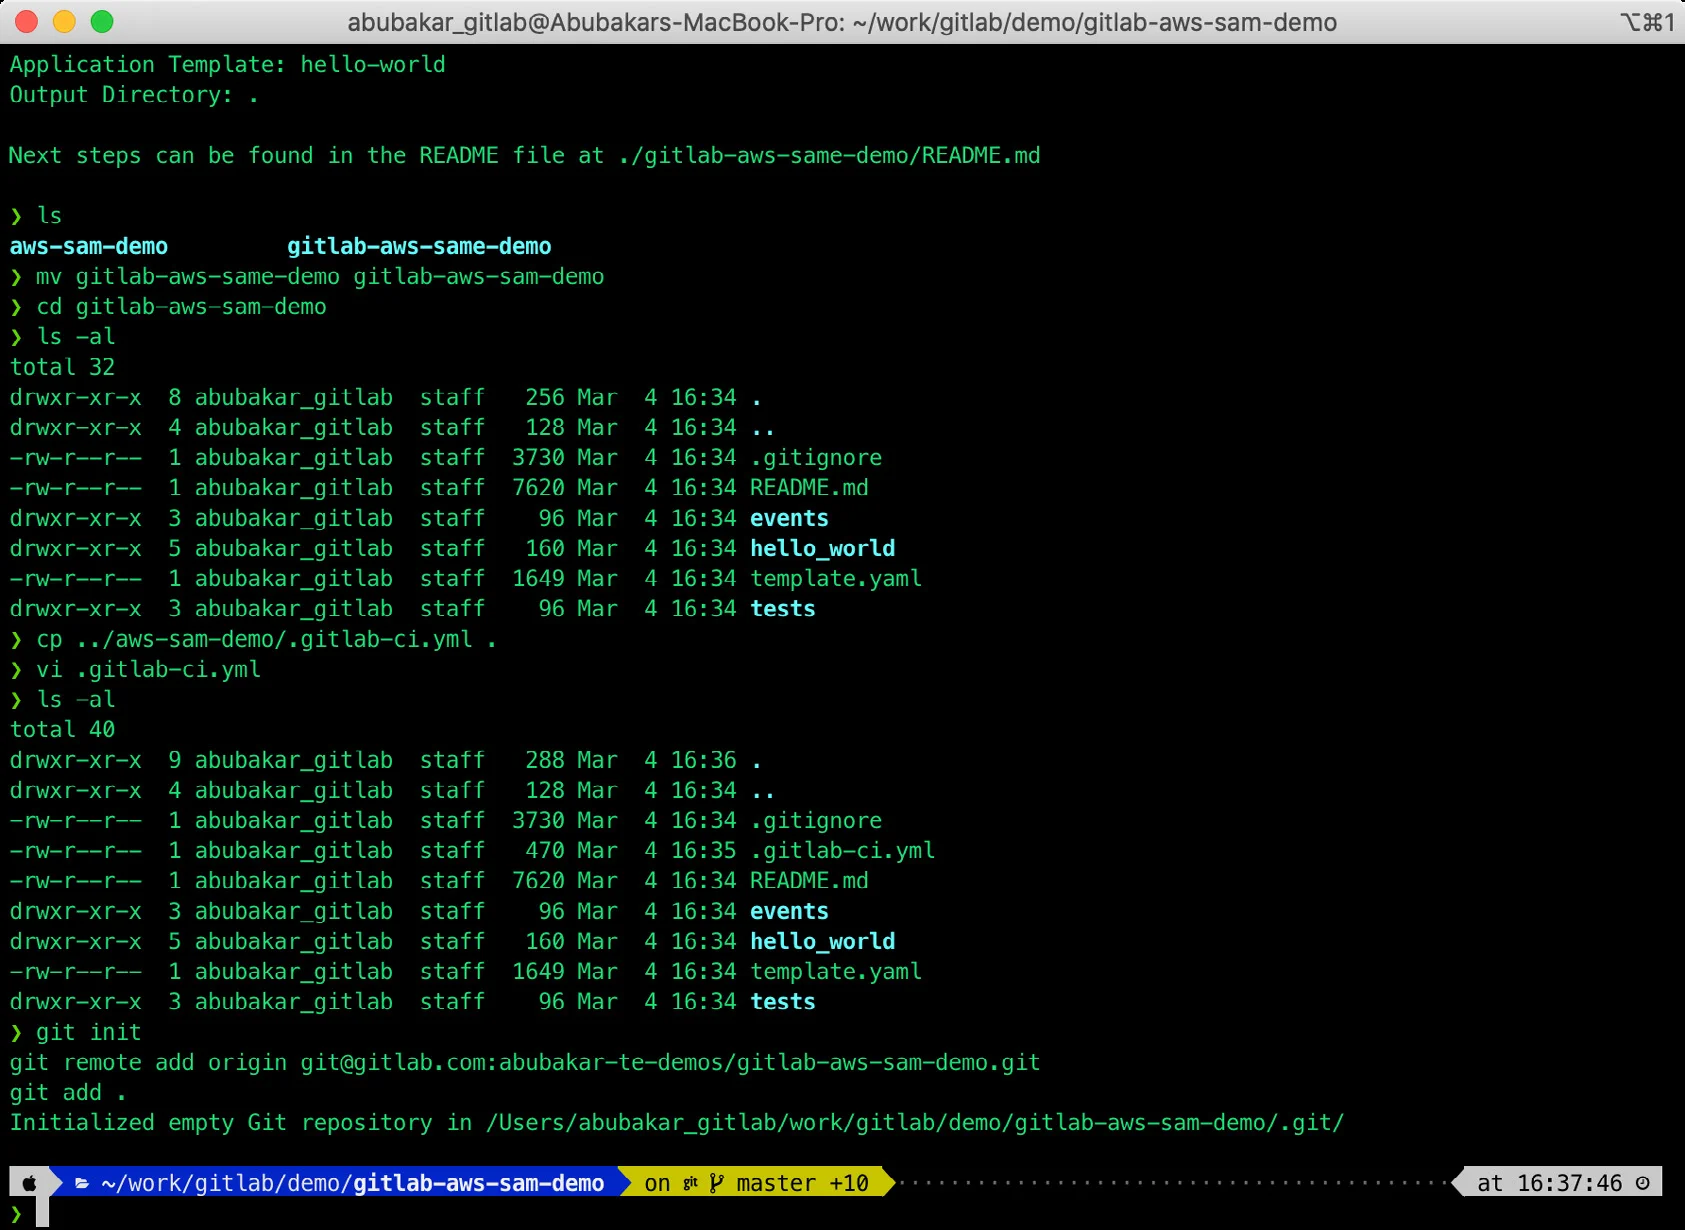Click the bold gitlab-aws-sam-demo in the prompt path

pyautogui.click(x=478, y=1183)
